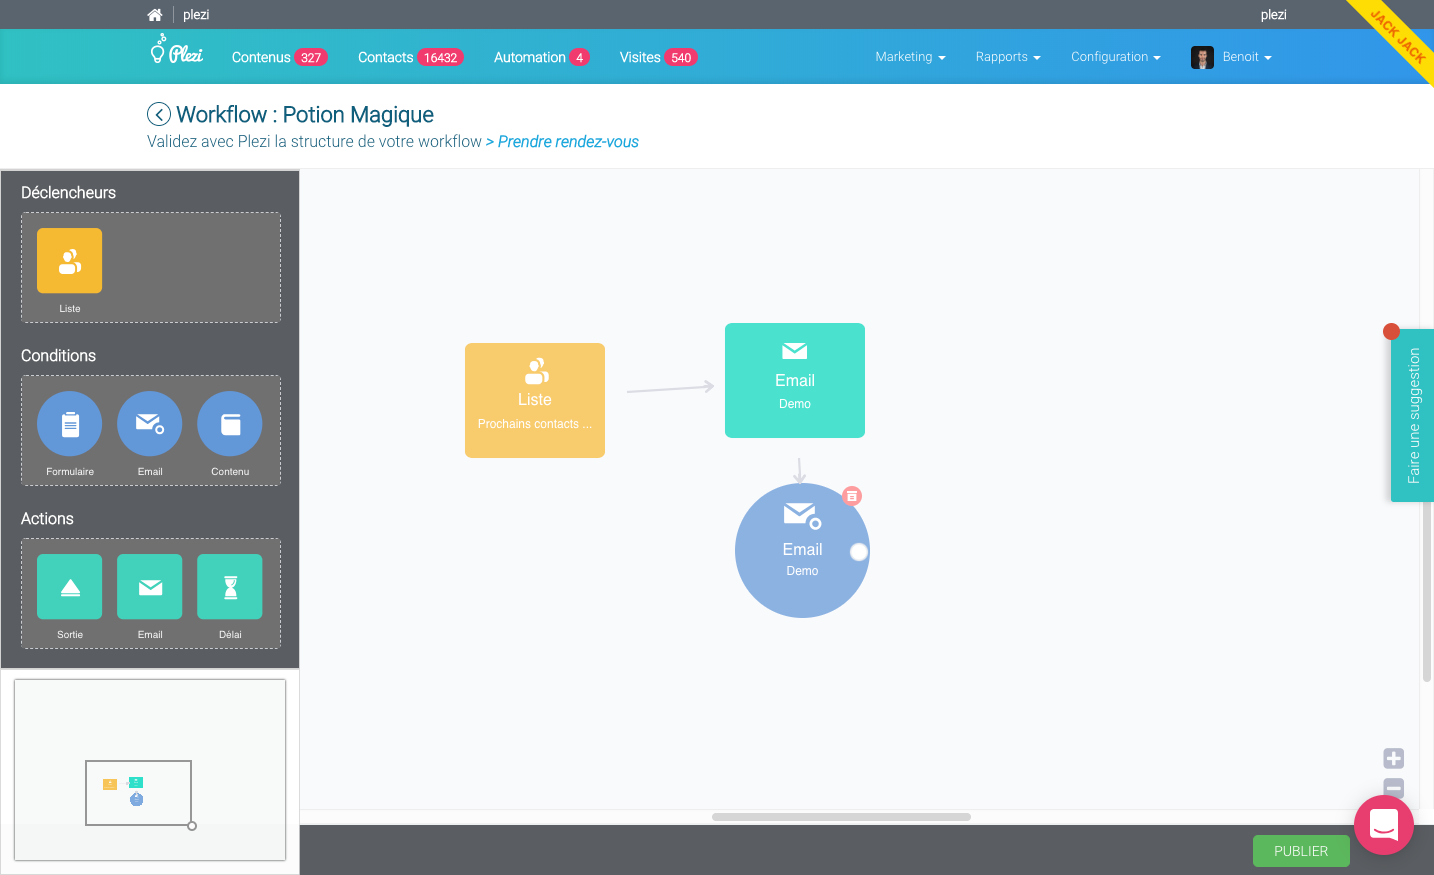The height and width of the screenshot is (875, 1434).
Task: Click the teal Email Demo action node
Action: point(795,380)
